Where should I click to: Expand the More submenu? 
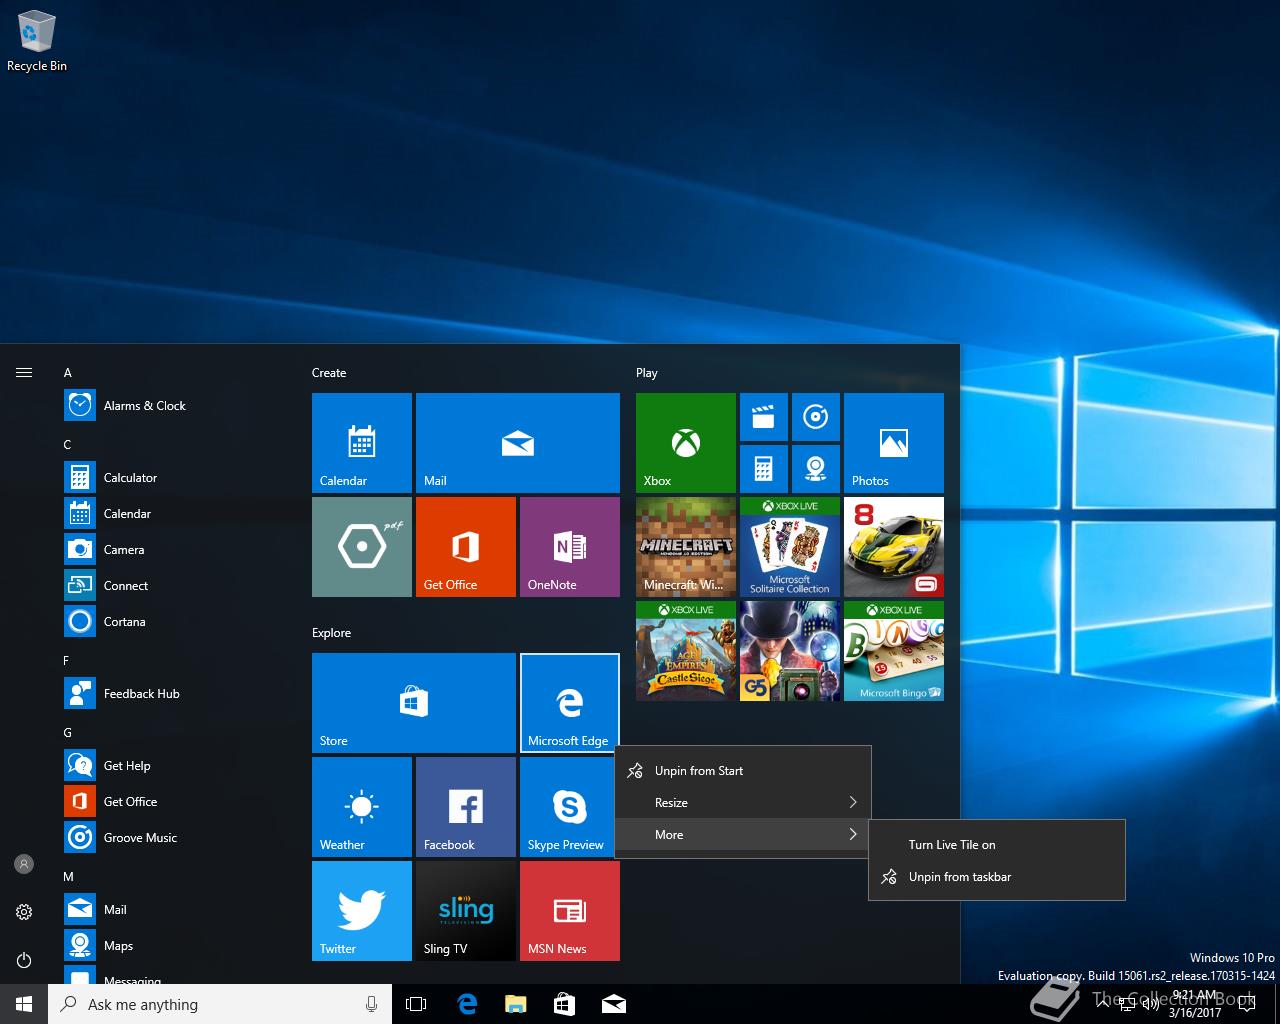coord(742,835)
